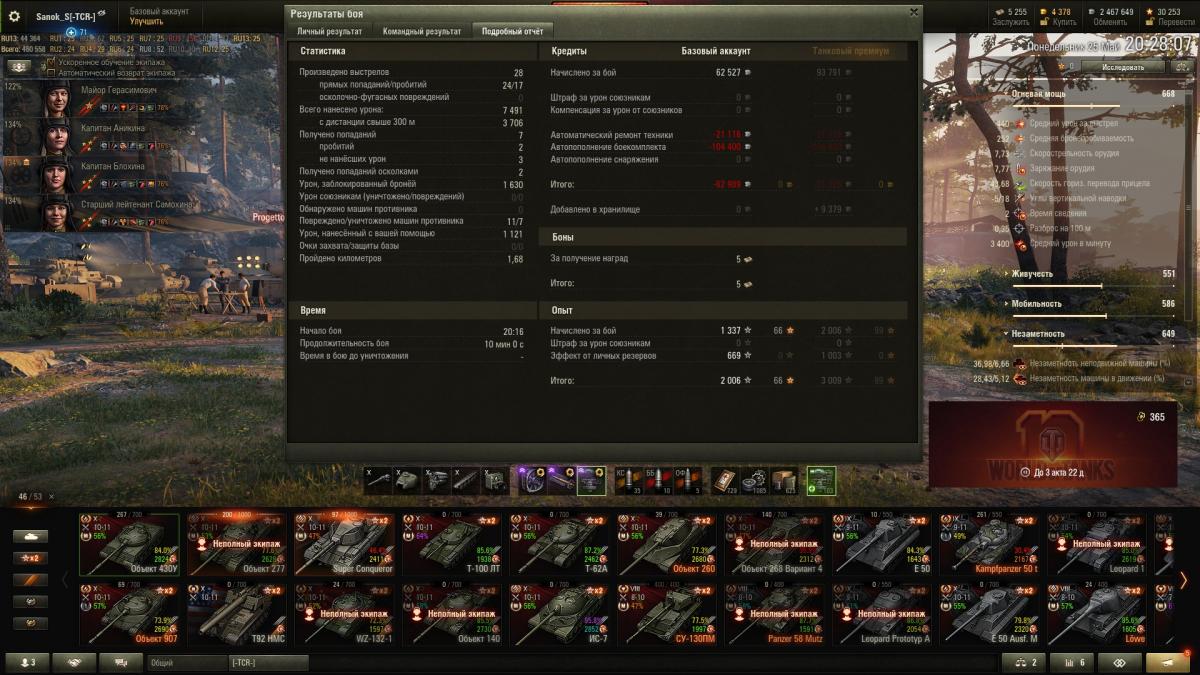The height and width of the screenshot is (675, 1200).
Task: Open the first equipment slot
Action: 531,480
